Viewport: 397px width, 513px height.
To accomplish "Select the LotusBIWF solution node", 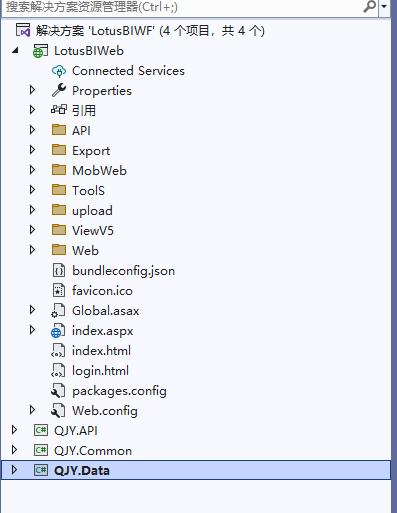I will (150, 31).
